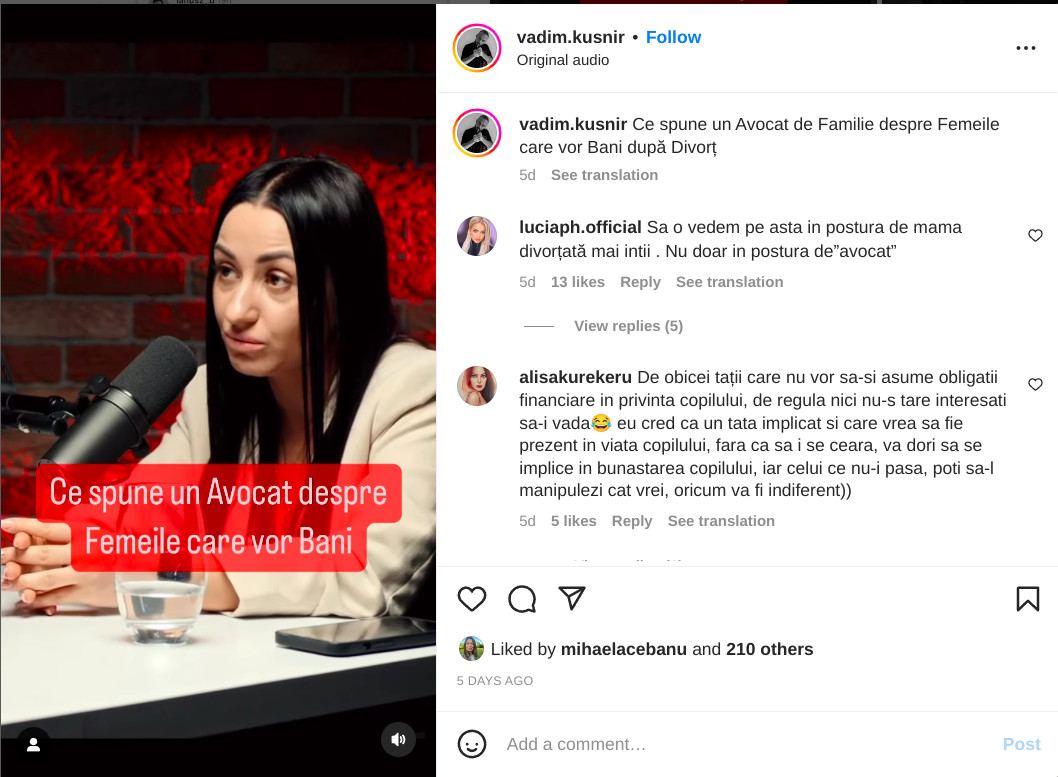See translation of luciaph.official's comment
This screenshot has width=1058, height=777.
729,282
